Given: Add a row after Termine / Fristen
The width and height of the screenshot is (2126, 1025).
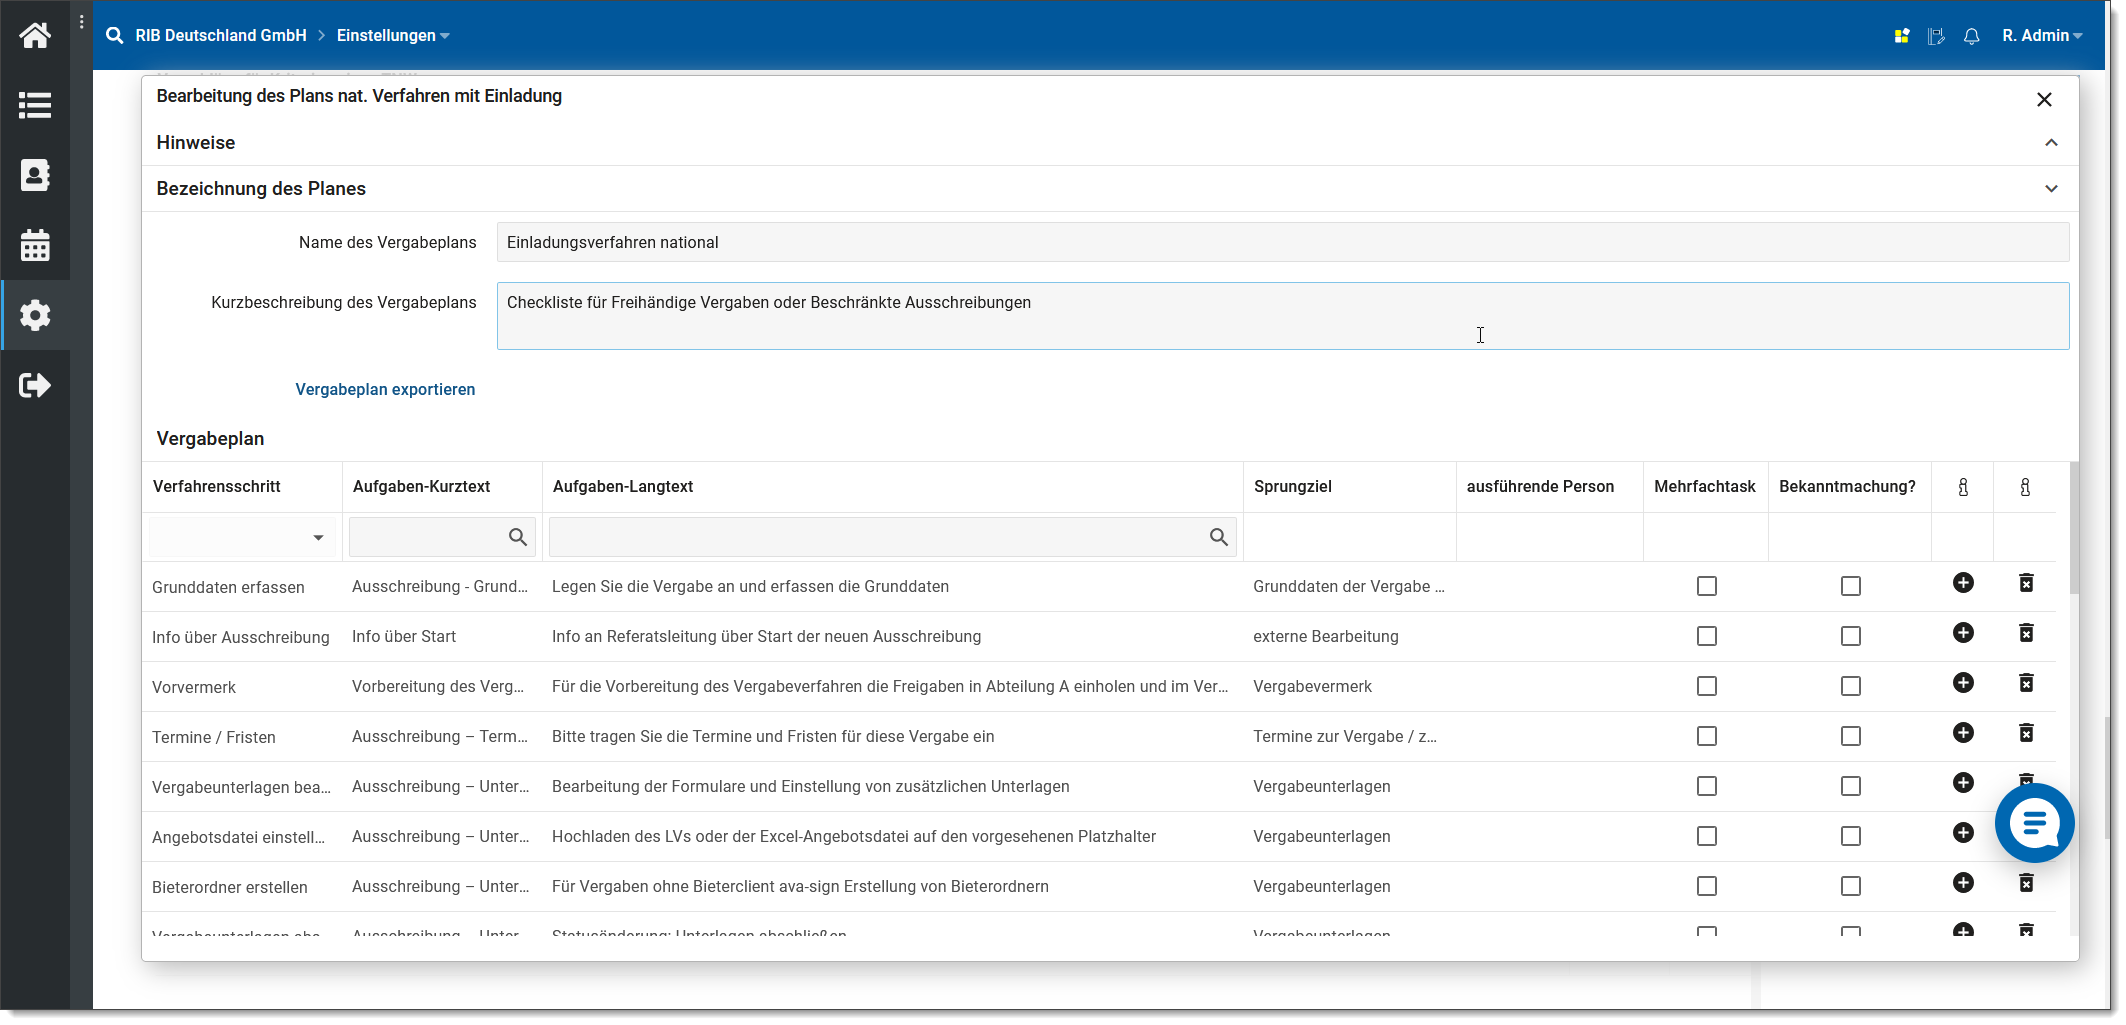Looking at the screenshot, I should tap(1963, 732).
